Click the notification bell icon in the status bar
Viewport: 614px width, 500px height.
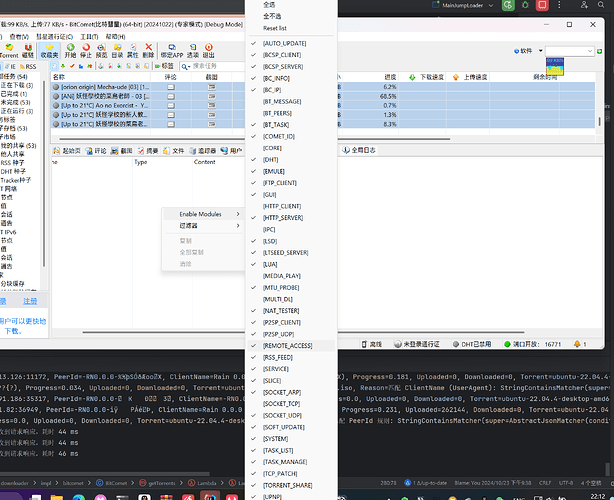(x=577, y=344)
